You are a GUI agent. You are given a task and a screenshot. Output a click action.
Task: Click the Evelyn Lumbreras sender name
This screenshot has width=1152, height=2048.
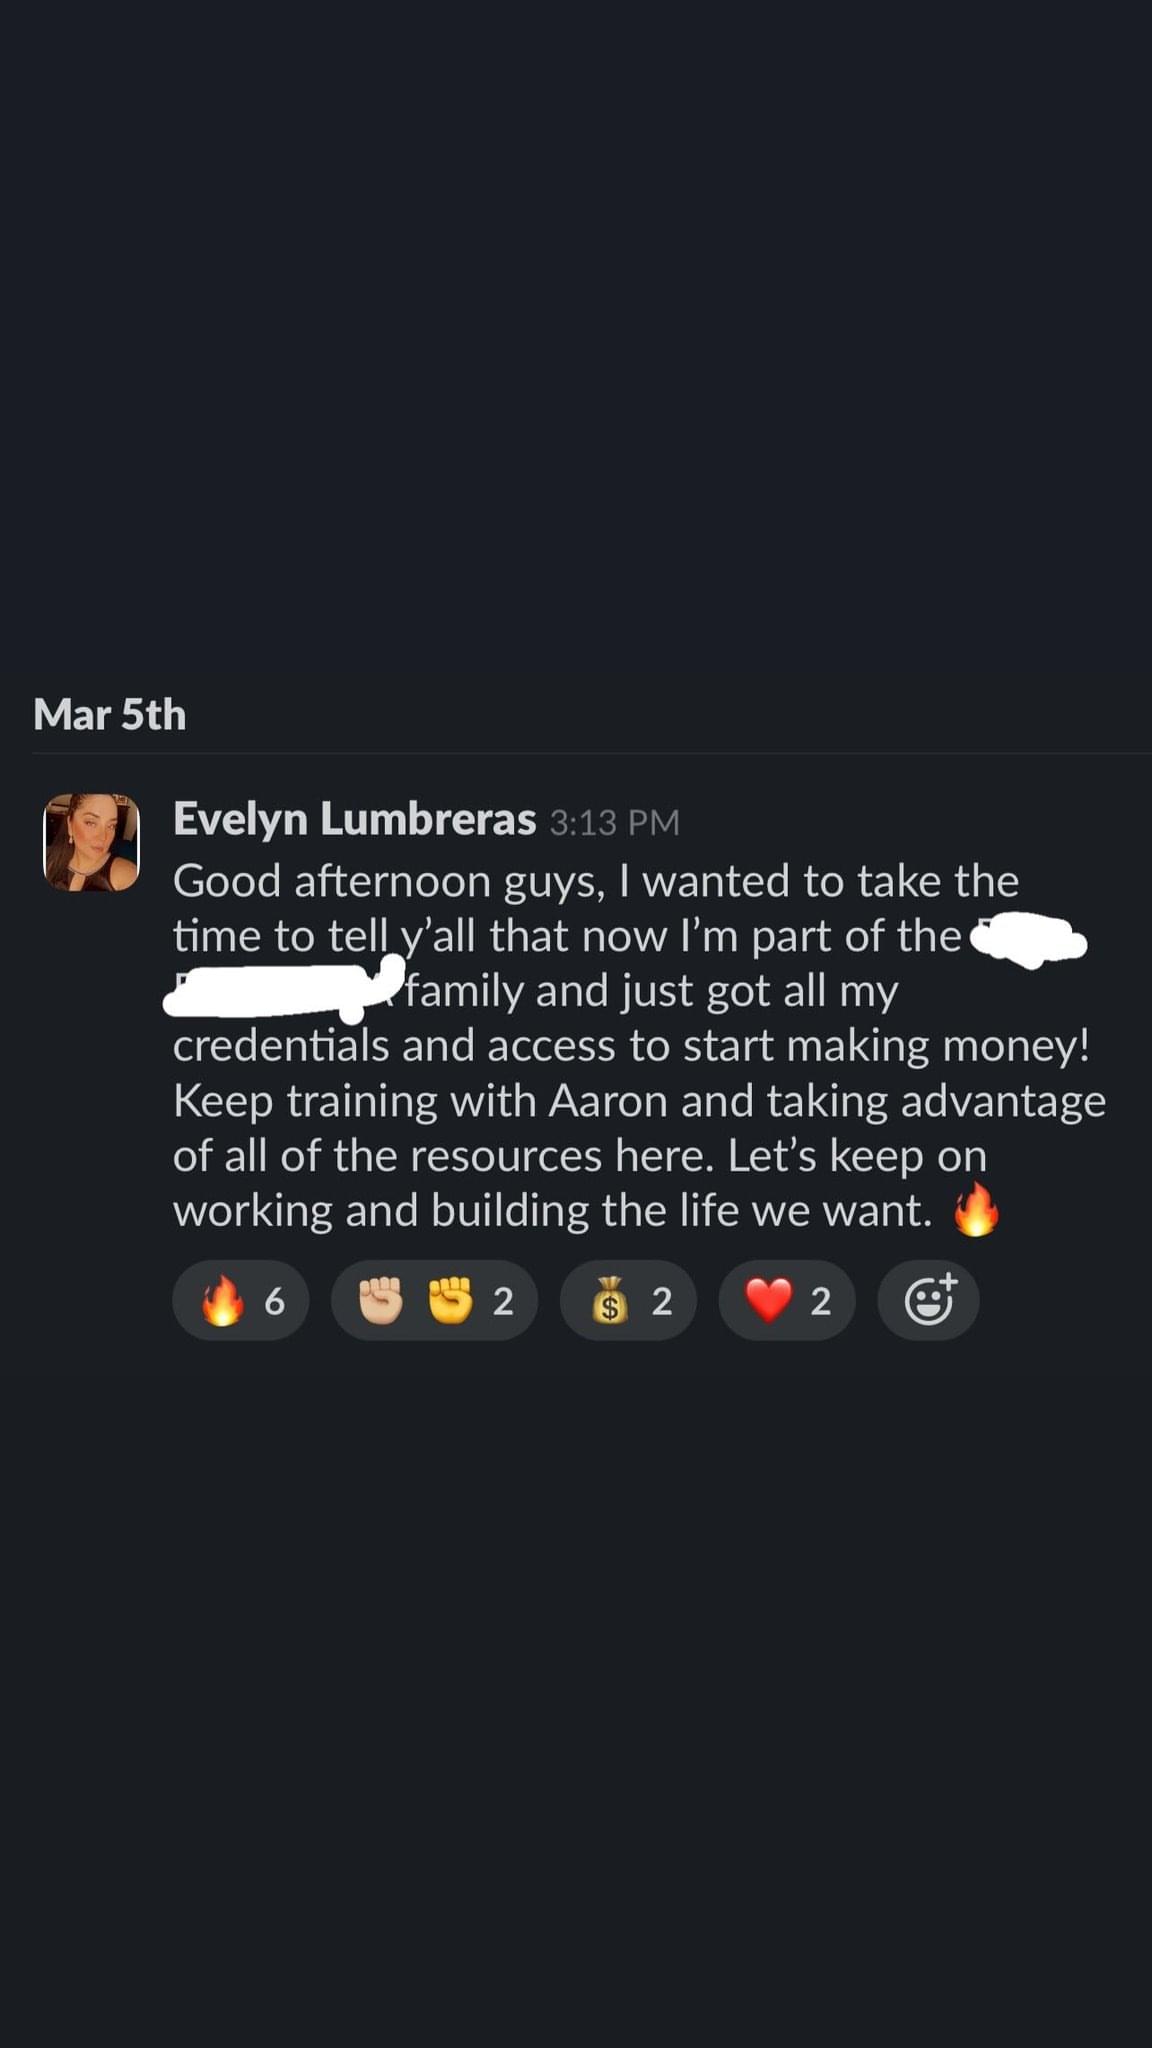point(355,819)
